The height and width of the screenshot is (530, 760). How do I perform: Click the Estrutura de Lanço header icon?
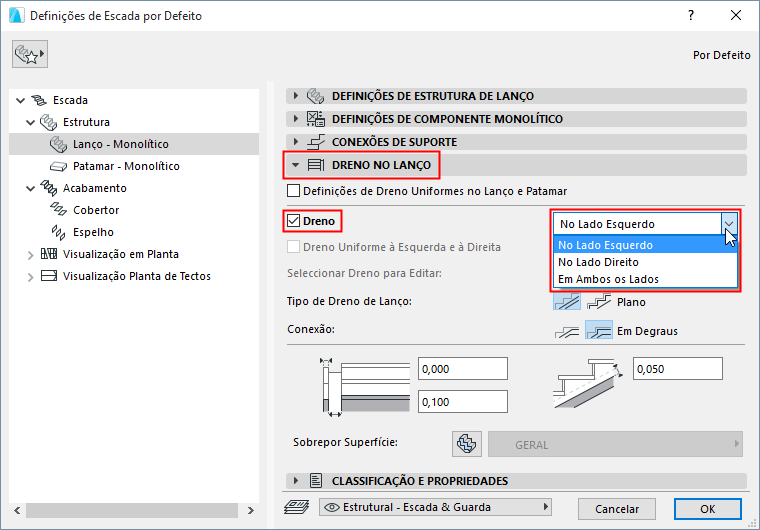pyautogui.click(x=316, y=96)
